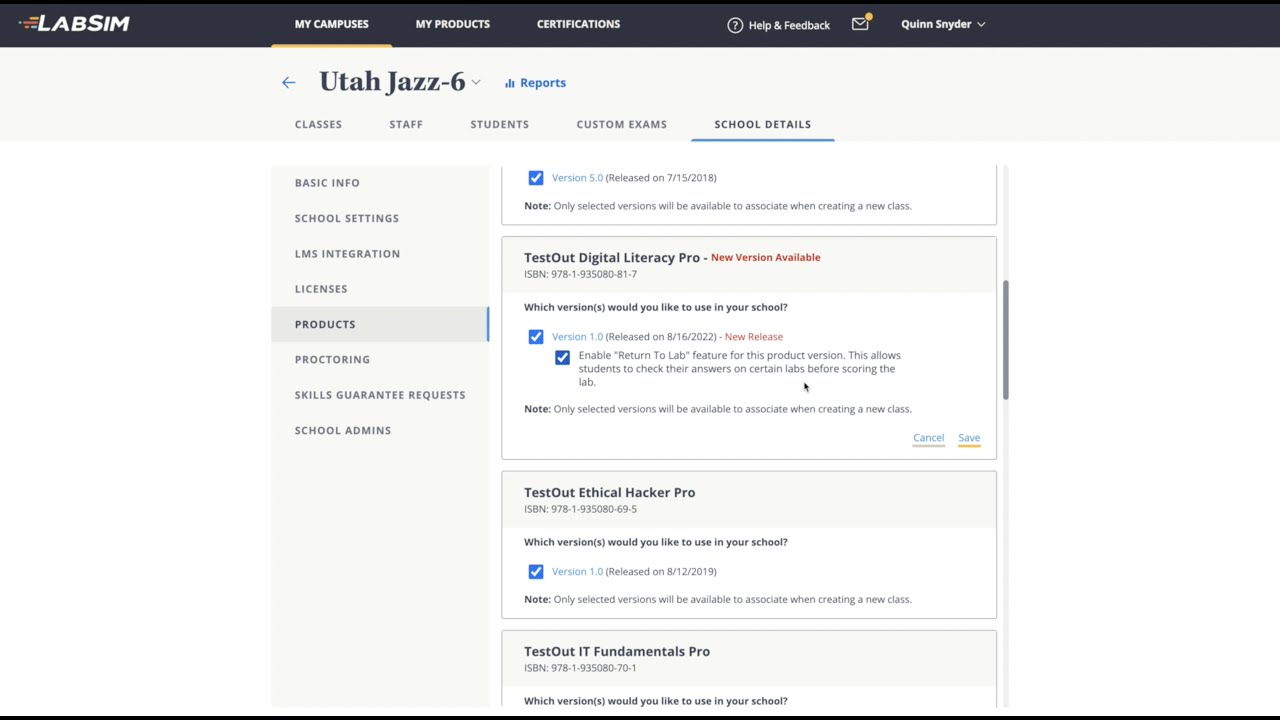Click the Utah Jazz-6 school title
Screen dimensions: 1280x720
point(392,82)
